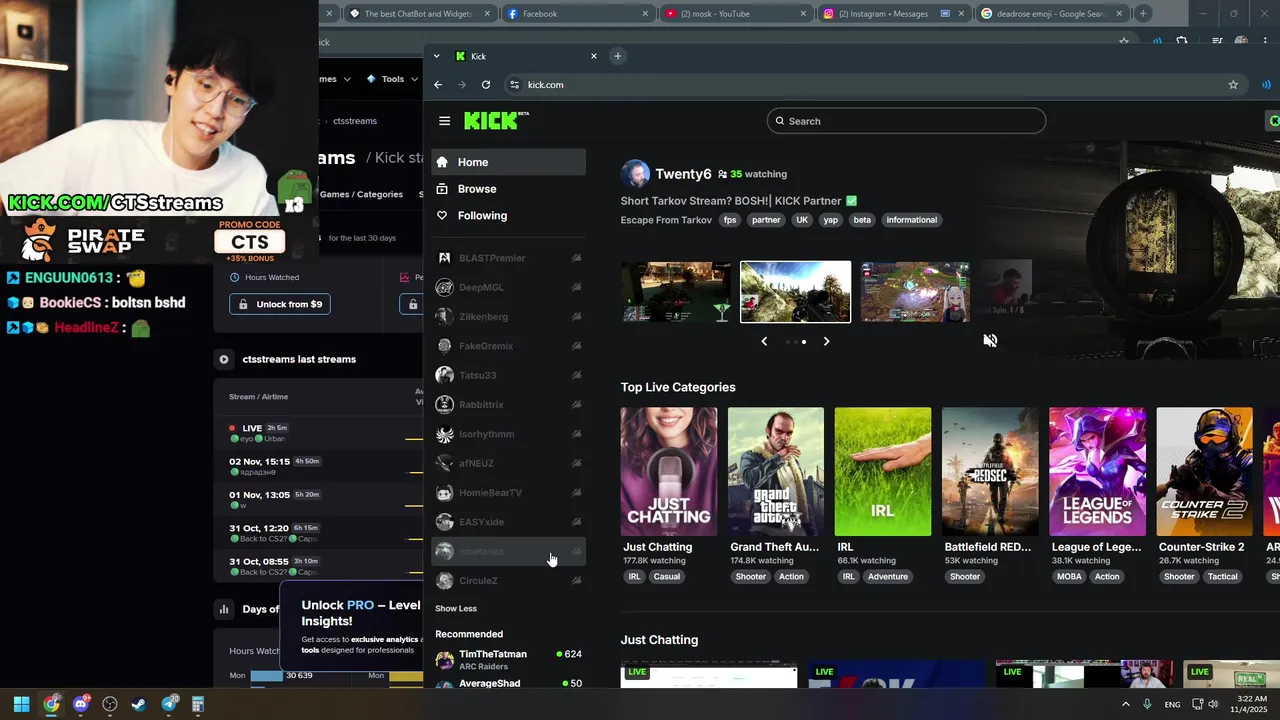Open Zilkenberg in the following list

(508, 317)
